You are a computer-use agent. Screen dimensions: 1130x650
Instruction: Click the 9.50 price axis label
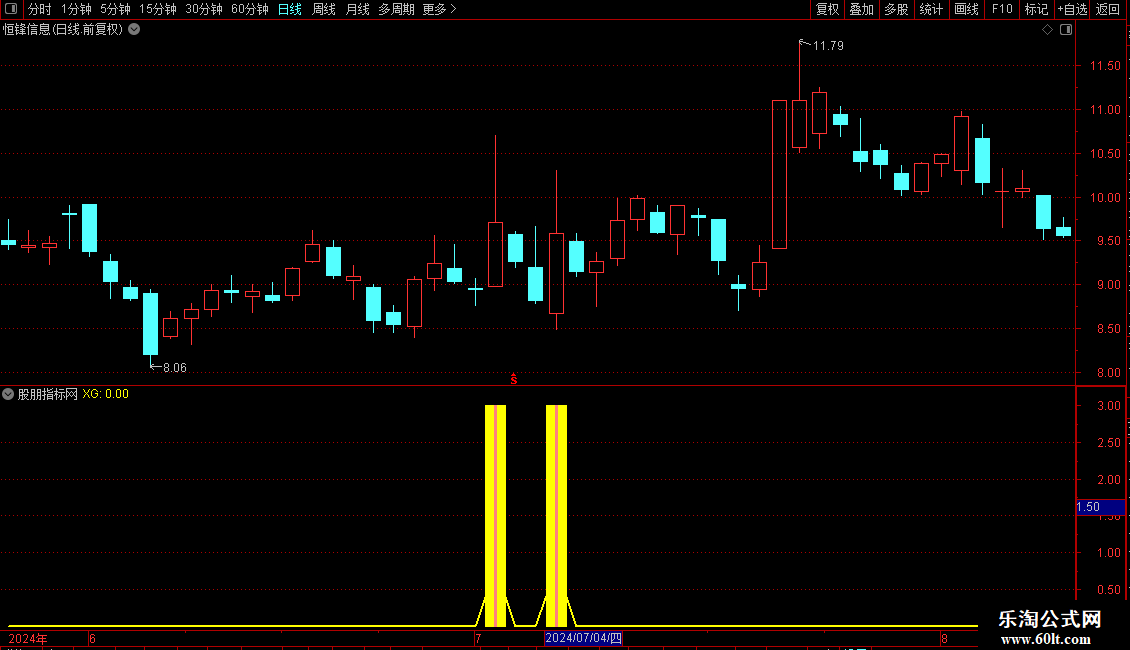click(x=1108, y=241)
